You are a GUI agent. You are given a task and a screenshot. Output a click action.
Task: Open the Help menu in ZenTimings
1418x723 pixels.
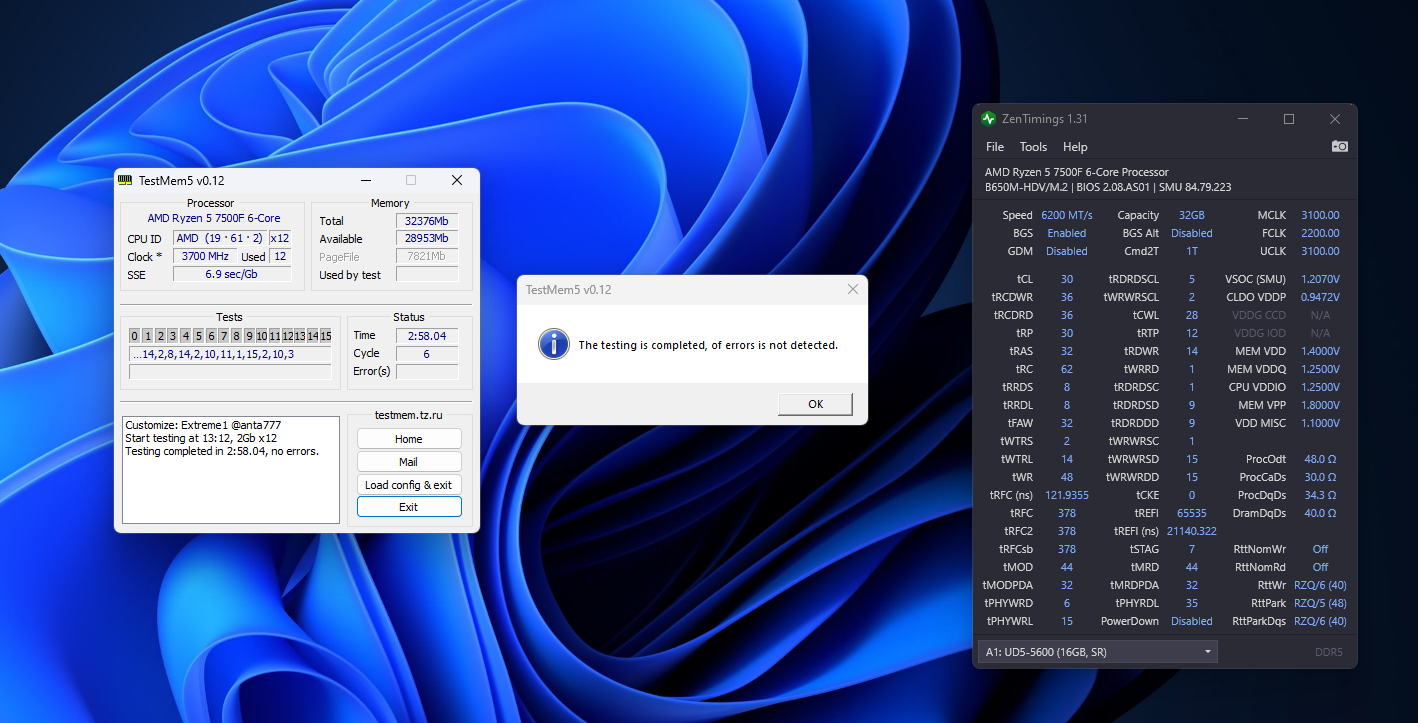coord(1075,147)
